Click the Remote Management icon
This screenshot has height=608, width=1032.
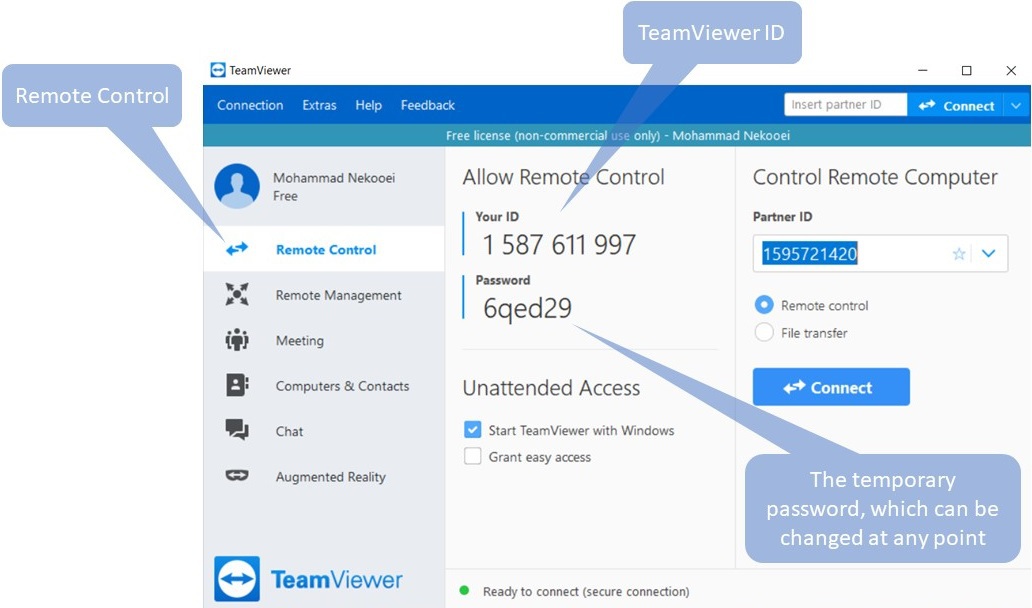[x=237, y=294]
